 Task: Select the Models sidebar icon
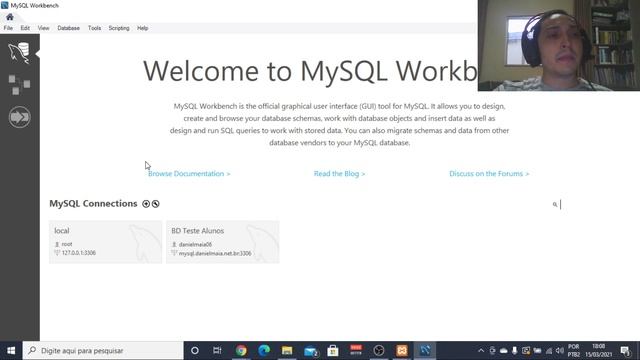(x=19, y=84)
